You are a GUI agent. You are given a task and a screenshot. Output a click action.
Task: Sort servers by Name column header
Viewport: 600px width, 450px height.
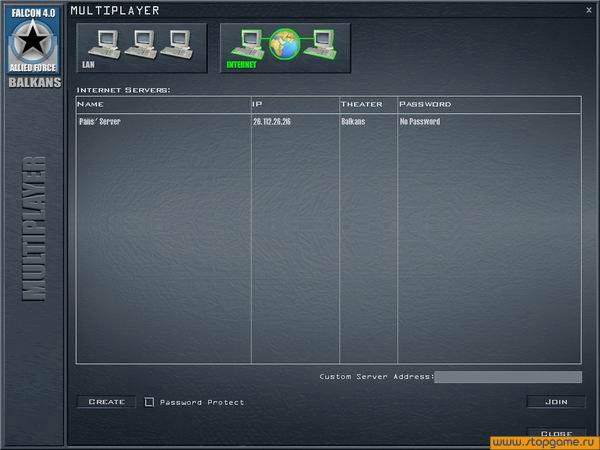(x=90, y=104)
